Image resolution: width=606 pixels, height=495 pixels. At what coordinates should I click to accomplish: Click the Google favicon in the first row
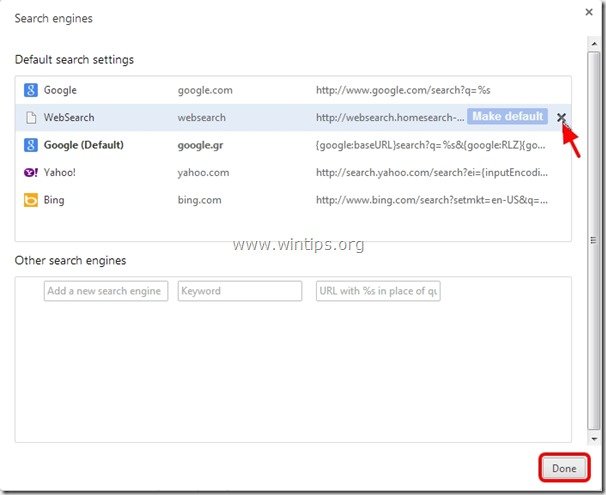(x=31, y=90)
